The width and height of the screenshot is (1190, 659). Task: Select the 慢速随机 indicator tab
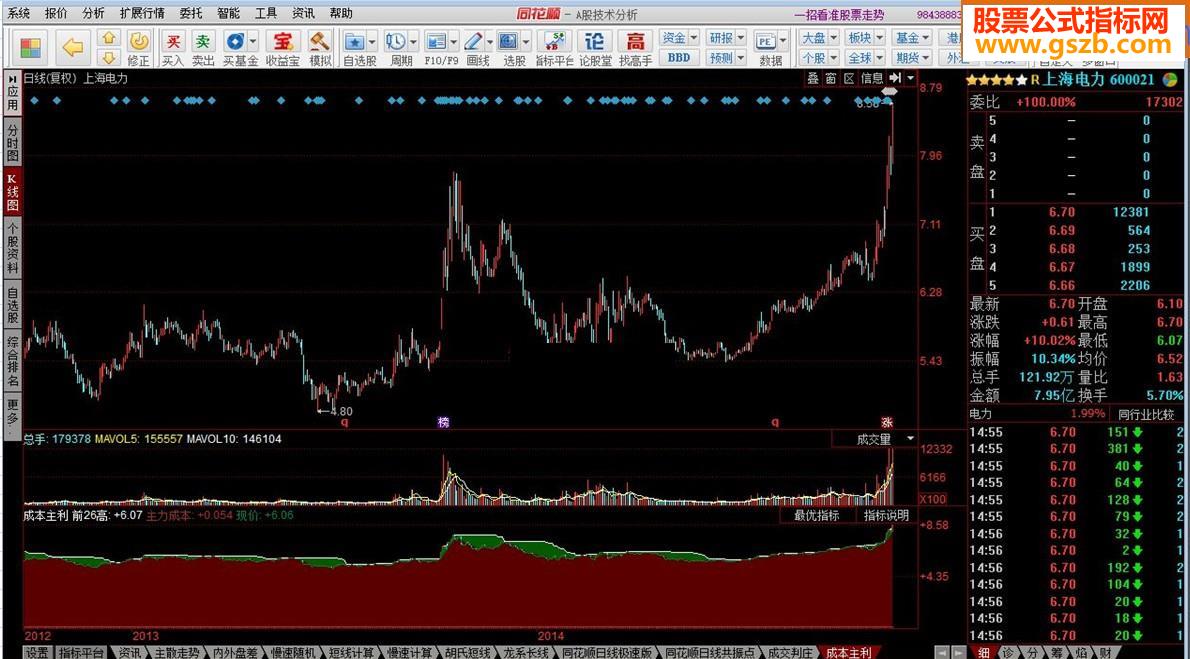tap(293, 652)
